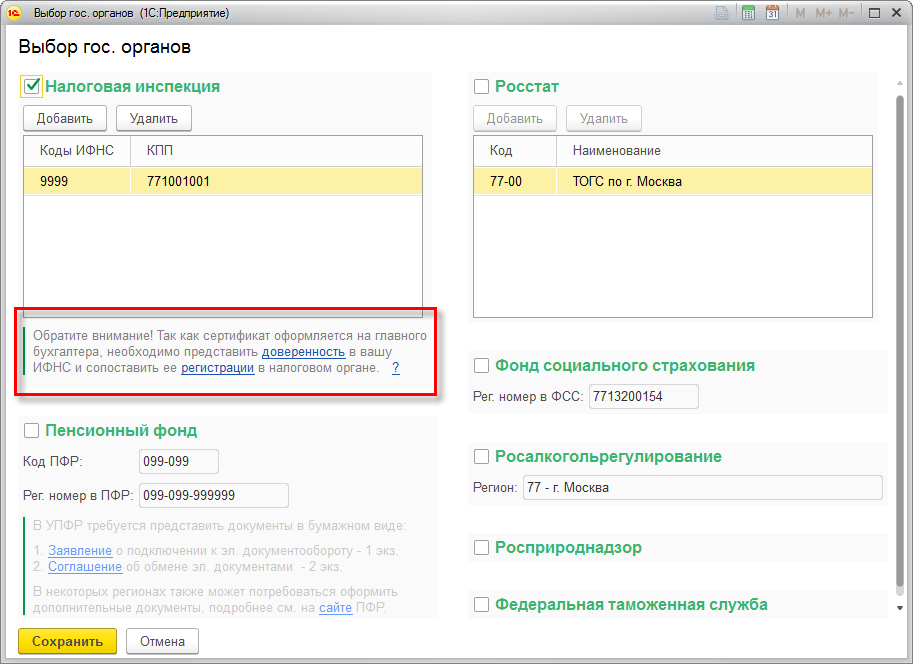Image resolution: width=913 pixels, height=664 pixels.
Task: Click the Код ПФР input field
Action: click(178, 461)
